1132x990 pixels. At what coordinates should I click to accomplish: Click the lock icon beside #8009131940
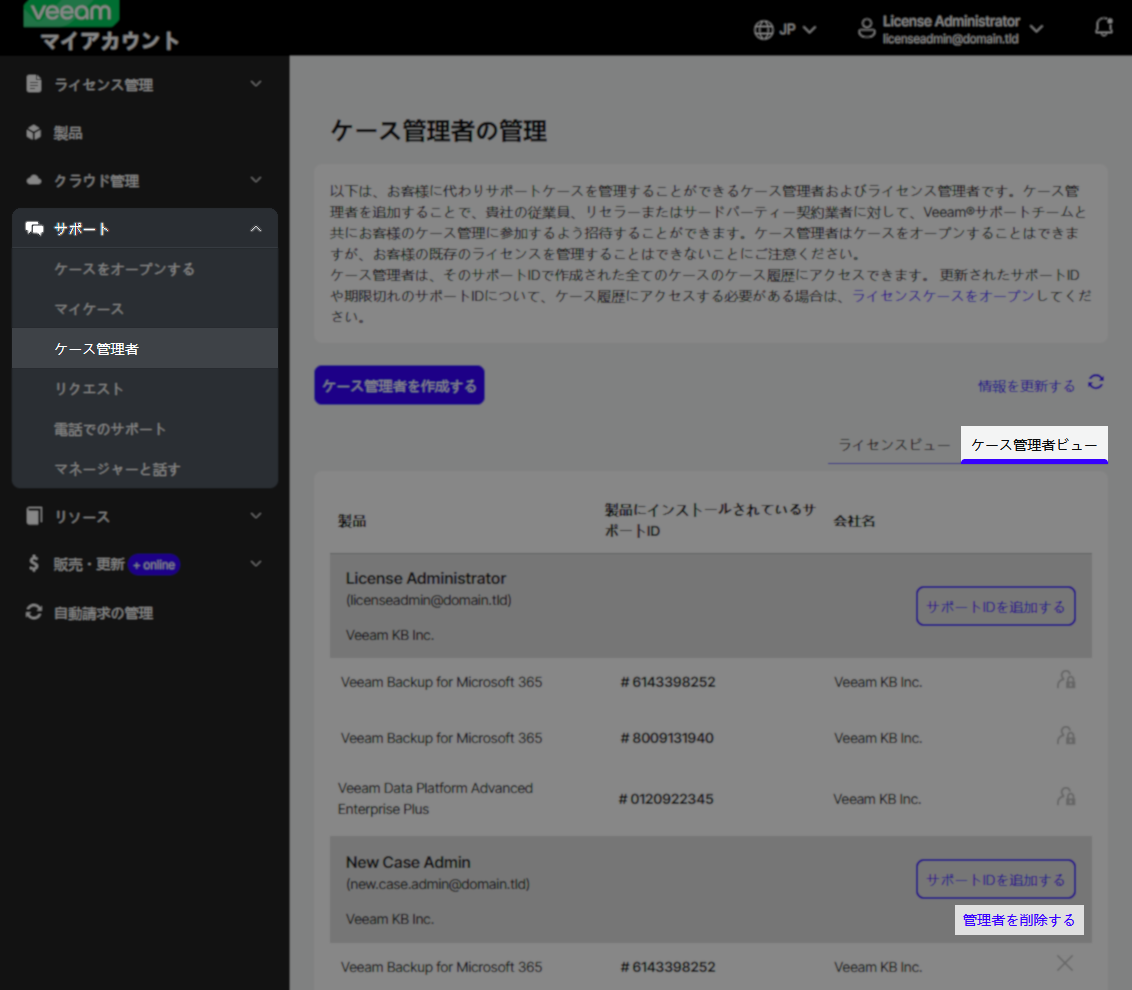point(1066,737)
